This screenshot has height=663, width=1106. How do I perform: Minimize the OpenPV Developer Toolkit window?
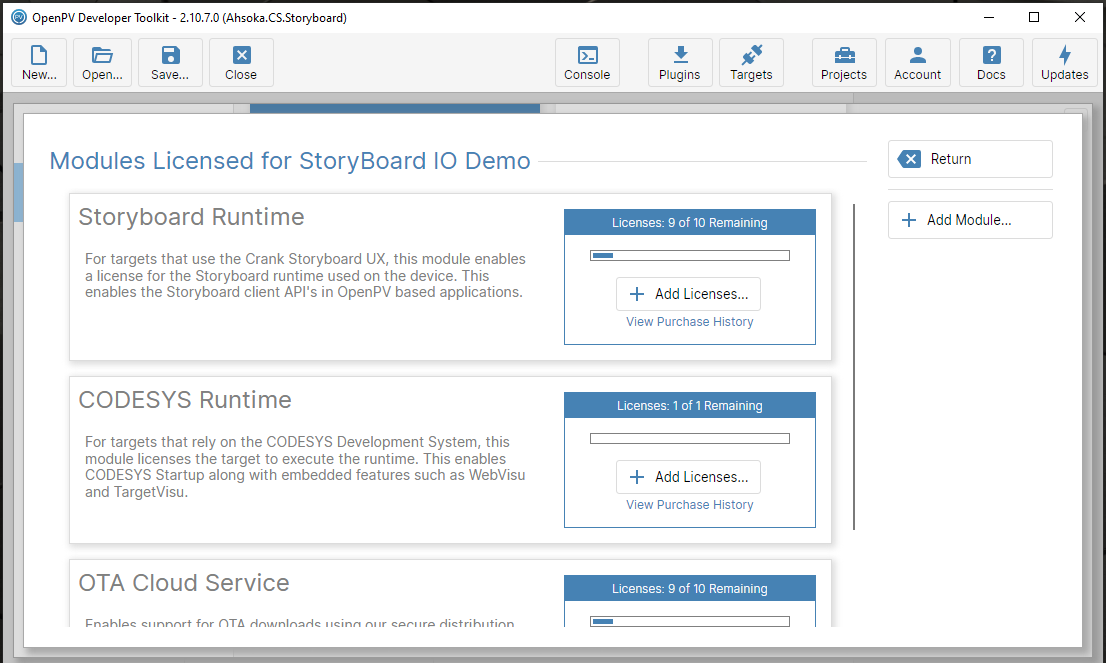click(989, 18)
